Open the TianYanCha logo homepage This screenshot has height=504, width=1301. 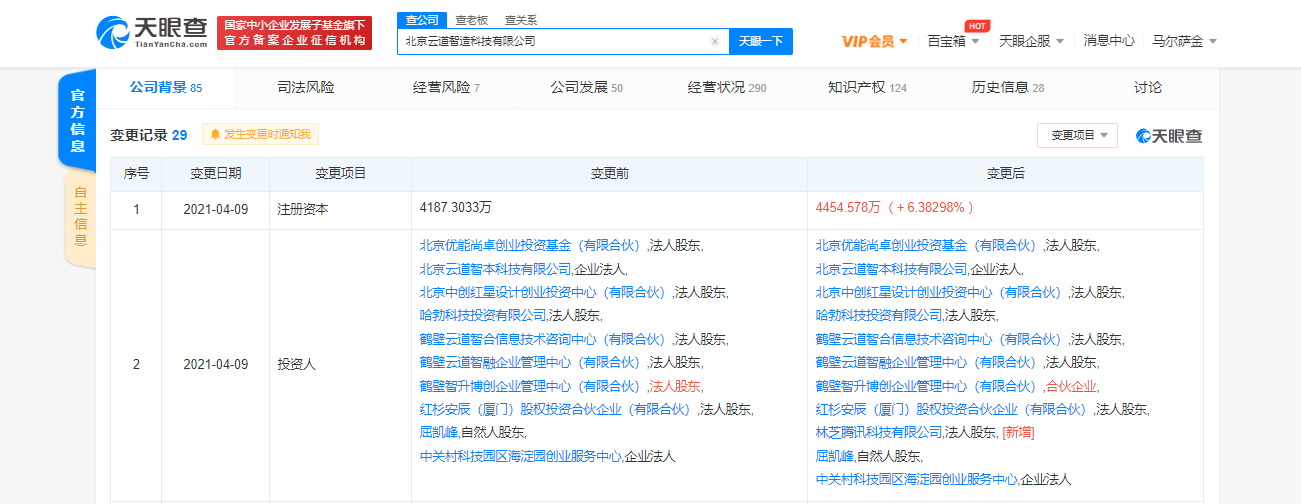(151, 34)
